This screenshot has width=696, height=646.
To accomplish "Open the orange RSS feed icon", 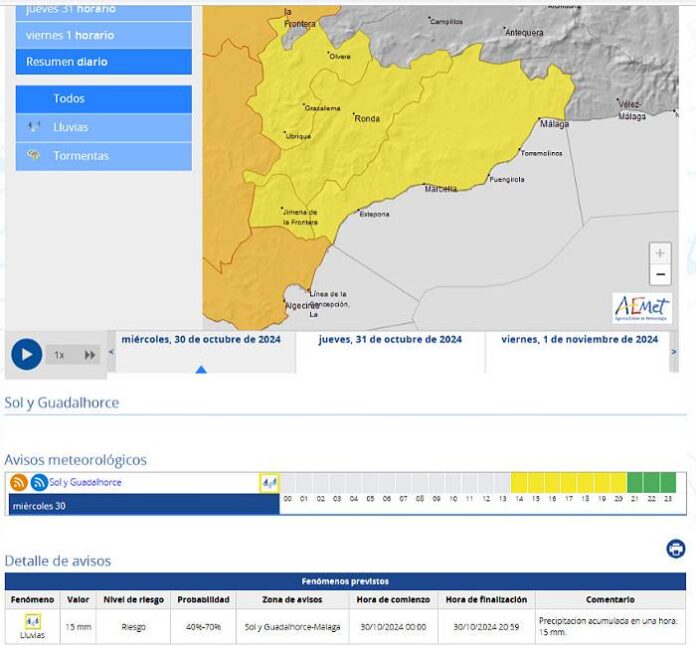I will click(19, 483).
